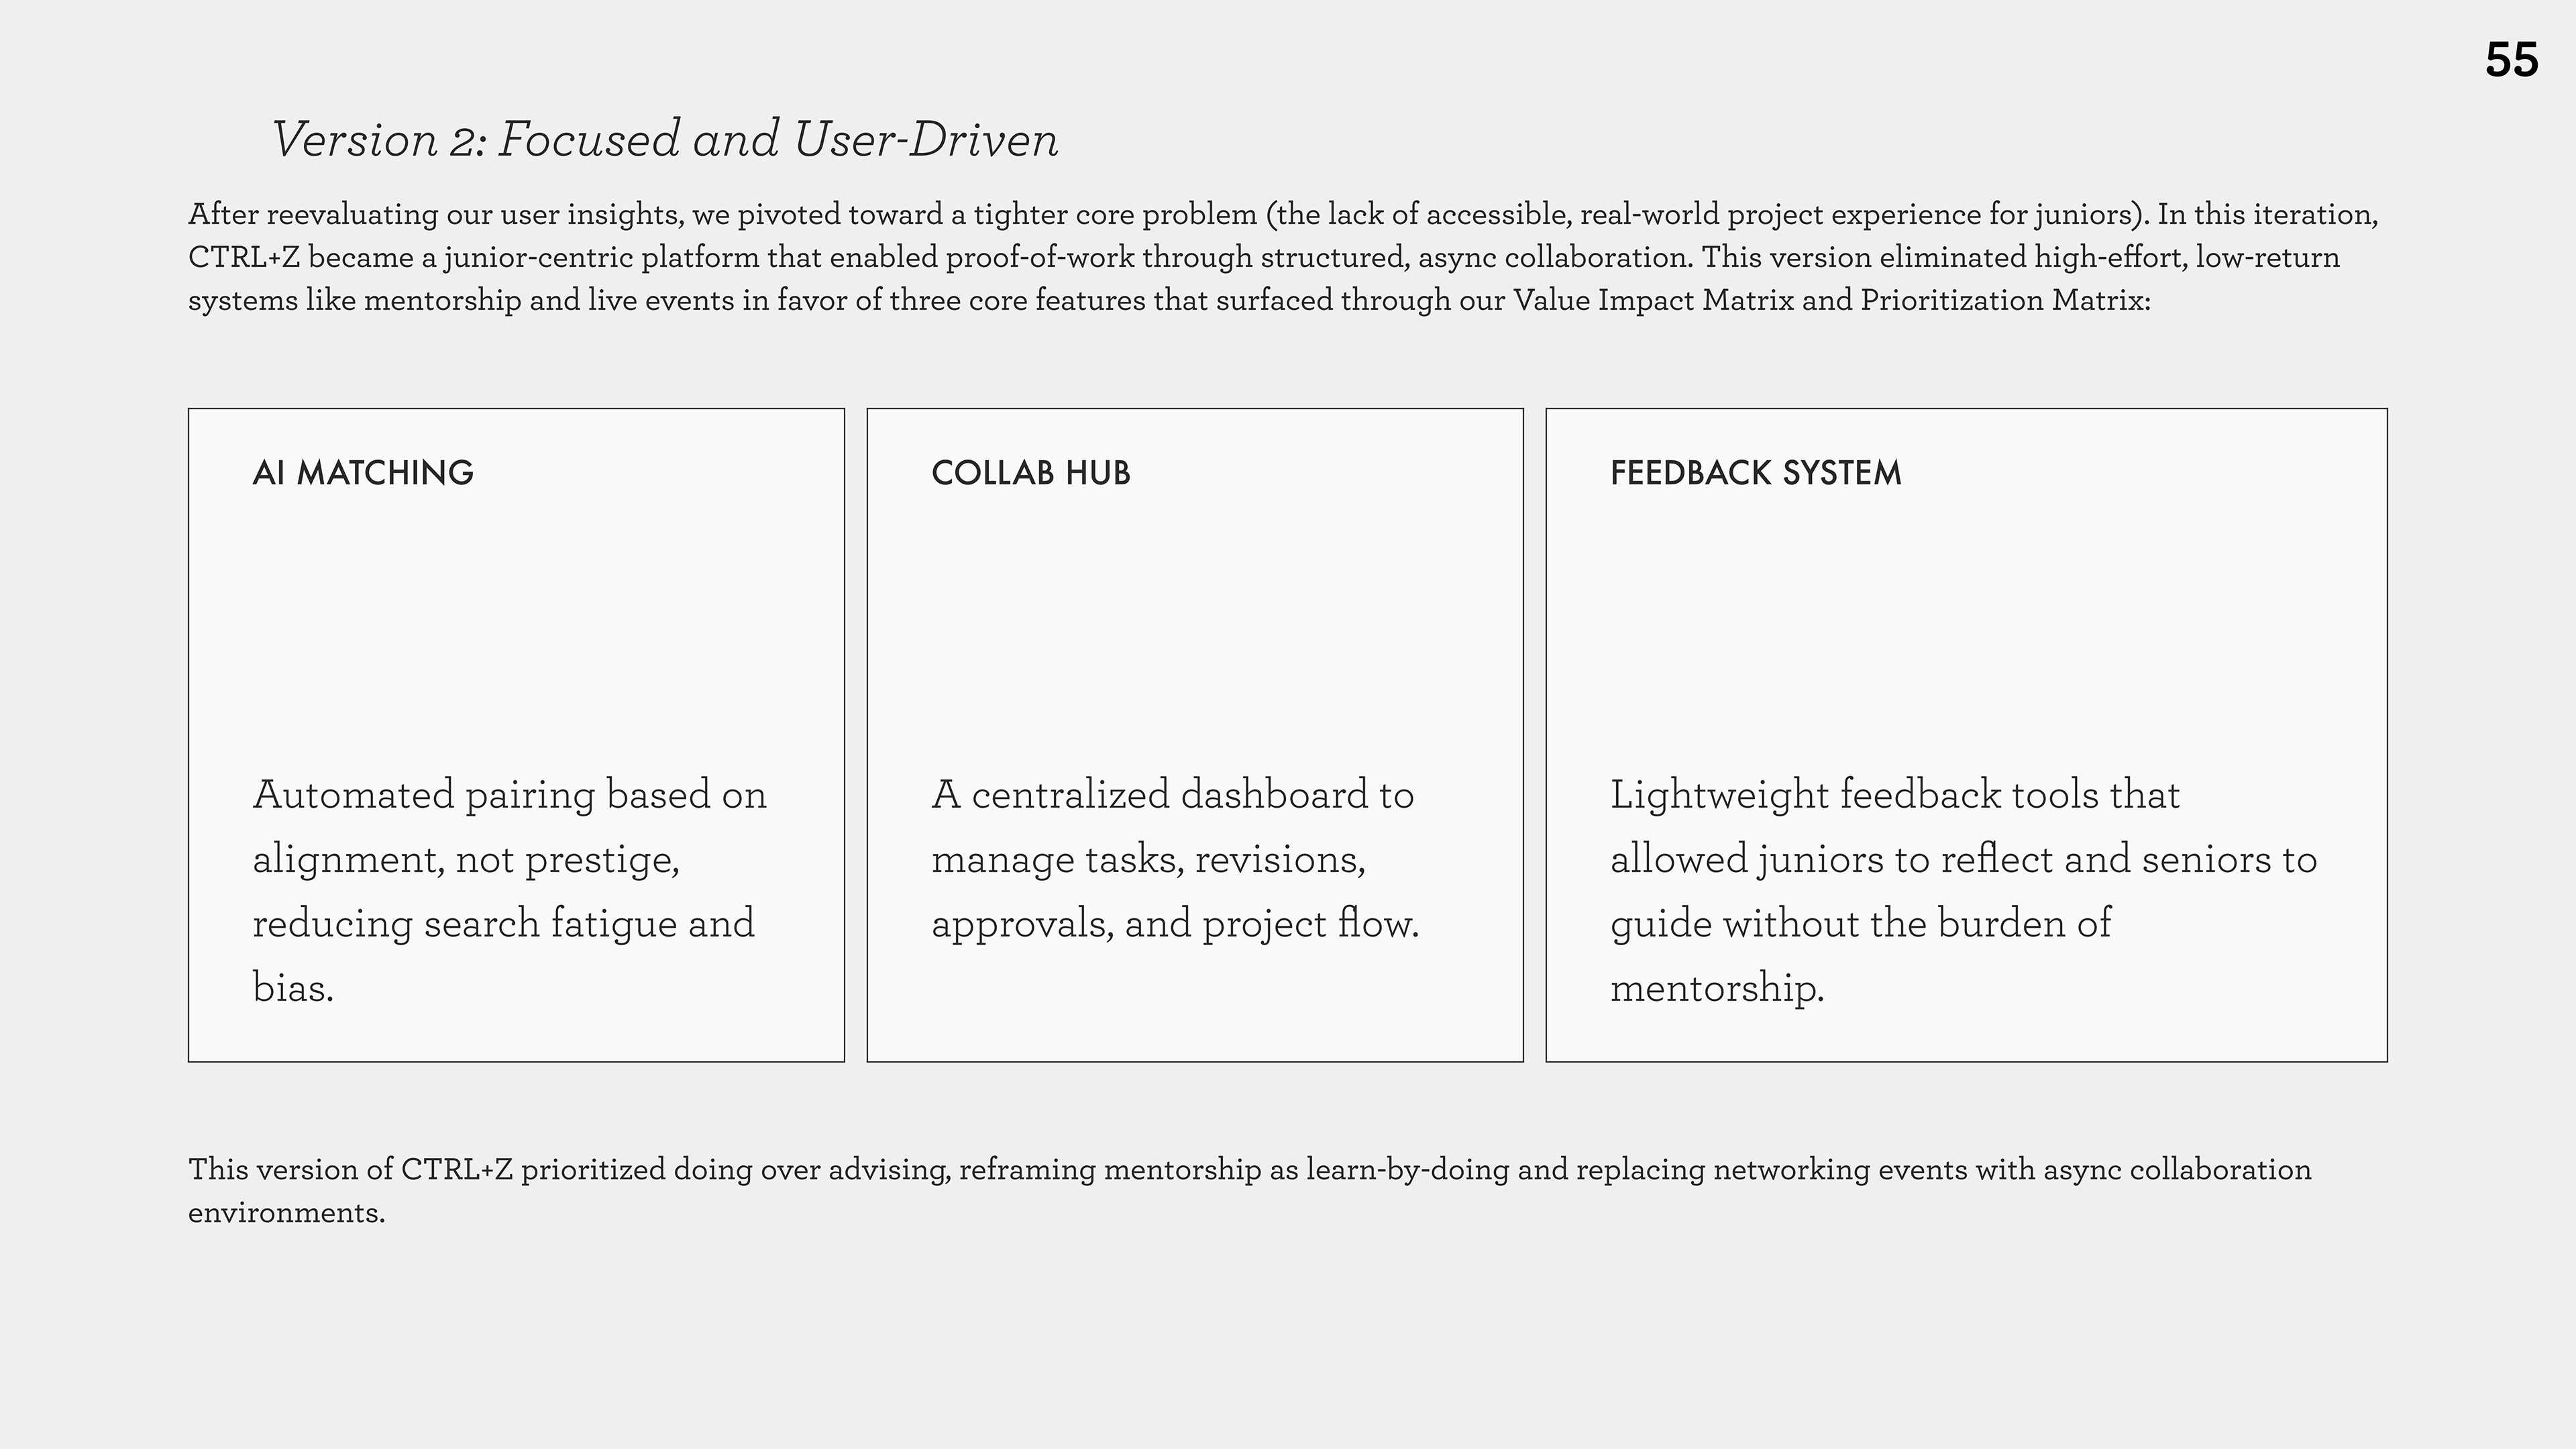This screenshot has width=2576, height=1449.
Task: Click the 'FEEDBACK SYSTEM' card heading
Action: pyautogui.click(x=1755, y=473)
